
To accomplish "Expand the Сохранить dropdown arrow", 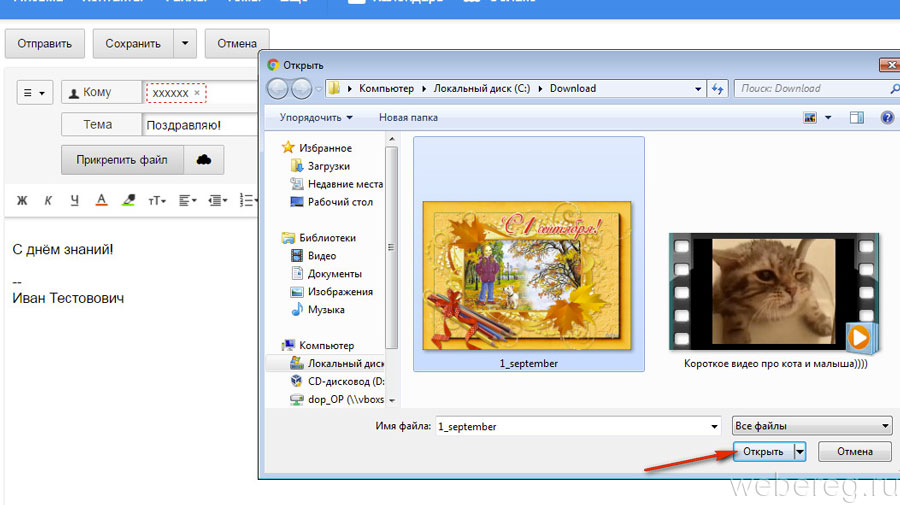I will pyautogui.click(x=185, y=44).
